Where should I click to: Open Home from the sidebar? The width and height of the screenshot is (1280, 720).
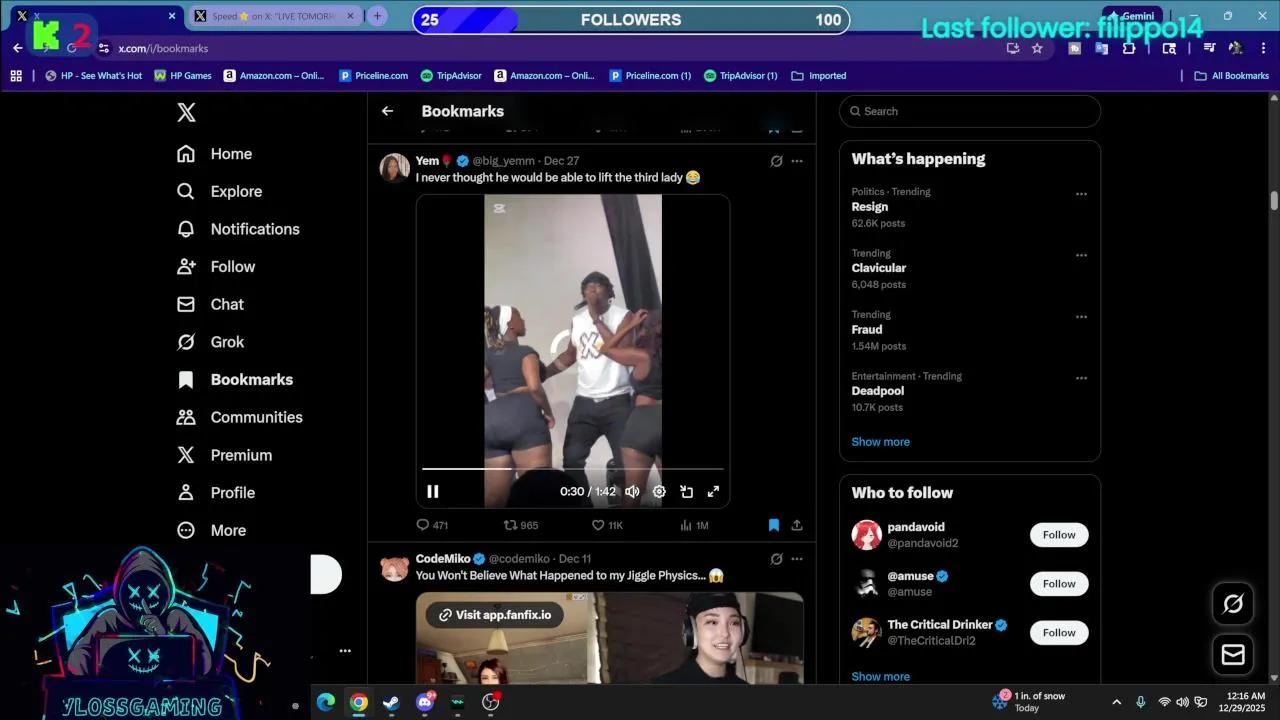tap(214, 154)
